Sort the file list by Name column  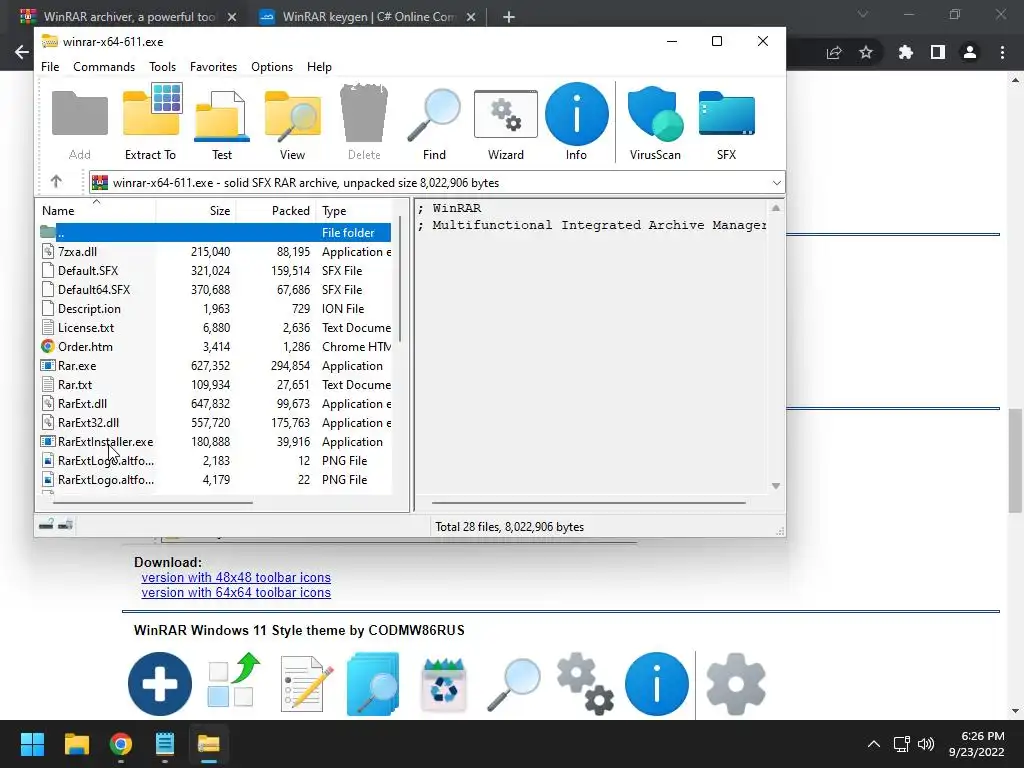(97, 210)
